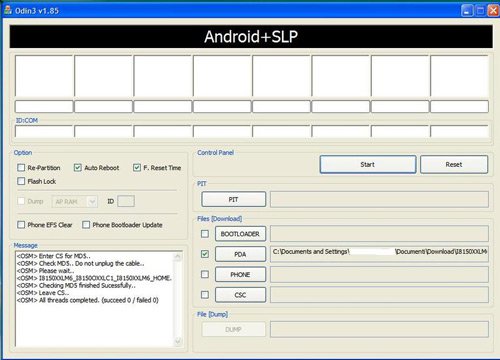The width and height of the screenshot is (500, 360).
Task: Click 'Leave CS..' log line
Action: [43, 293]
